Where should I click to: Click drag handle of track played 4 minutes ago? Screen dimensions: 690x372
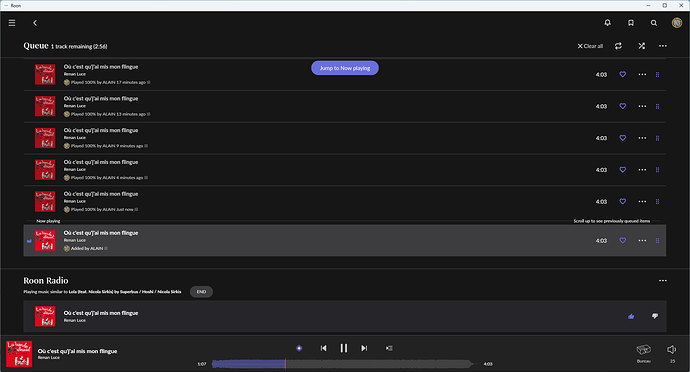tap(657, 169)
